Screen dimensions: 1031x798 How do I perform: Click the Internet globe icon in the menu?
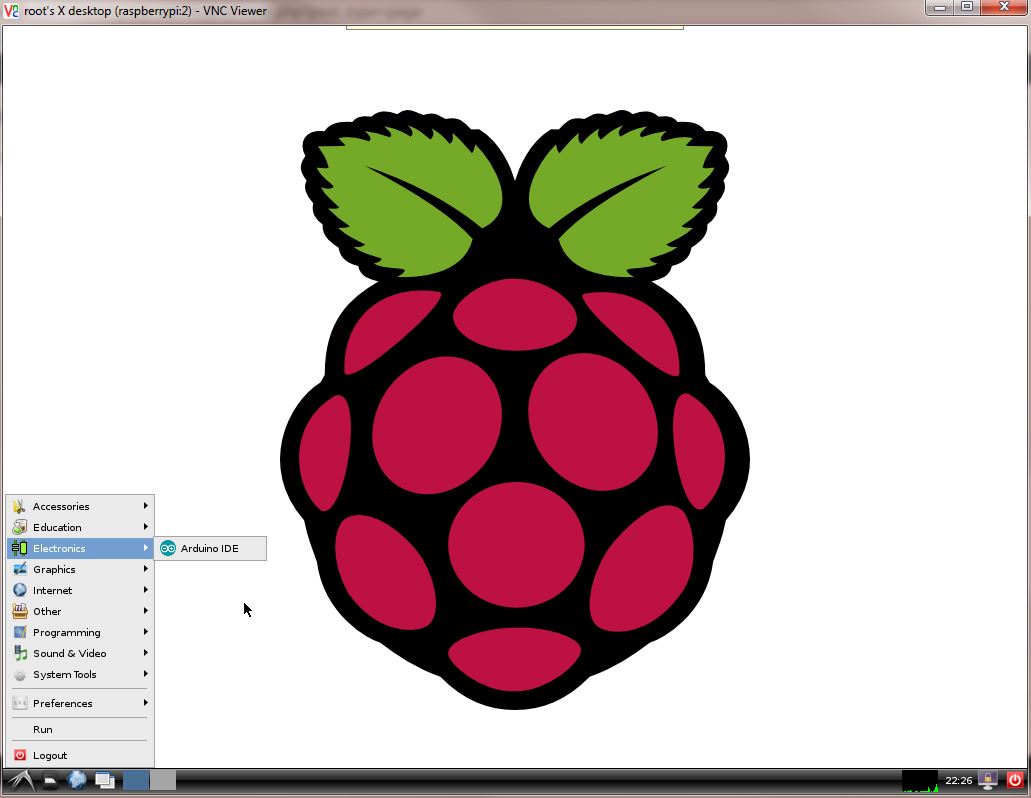click(x=20, y=590)
